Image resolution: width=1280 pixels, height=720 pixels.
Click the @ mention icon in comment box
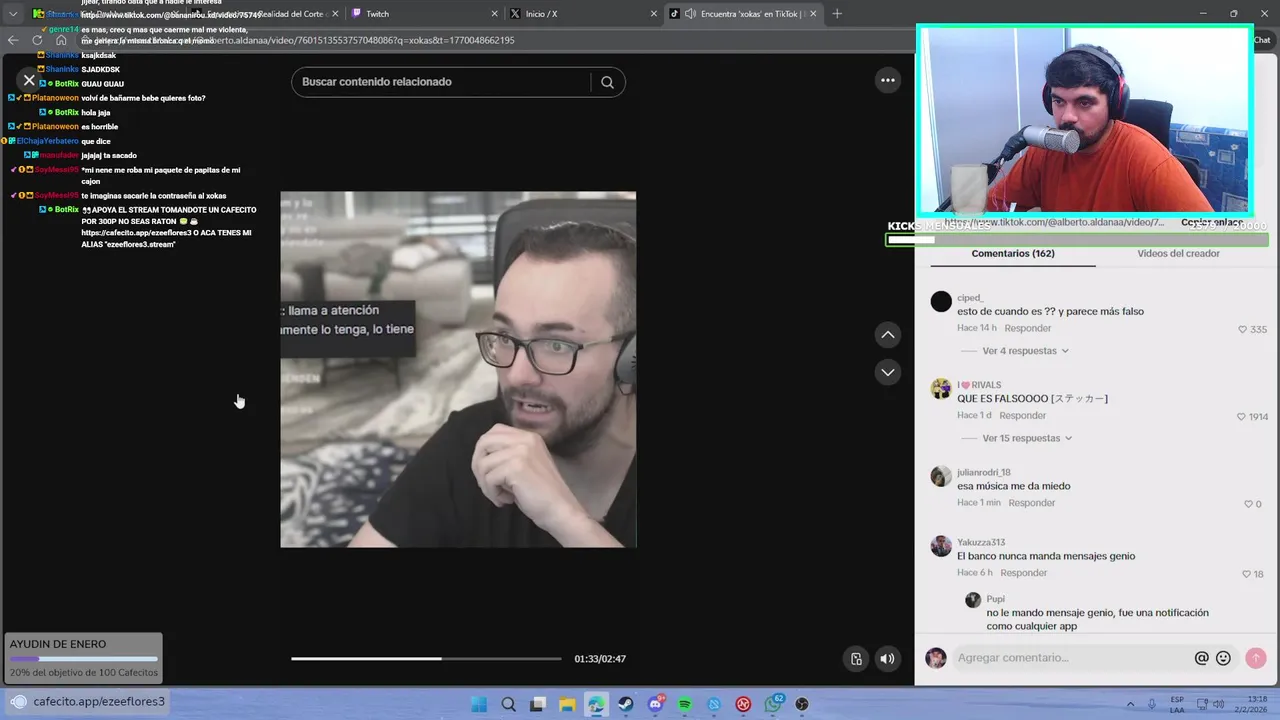pyautogui.click(x=1202, y=658)
